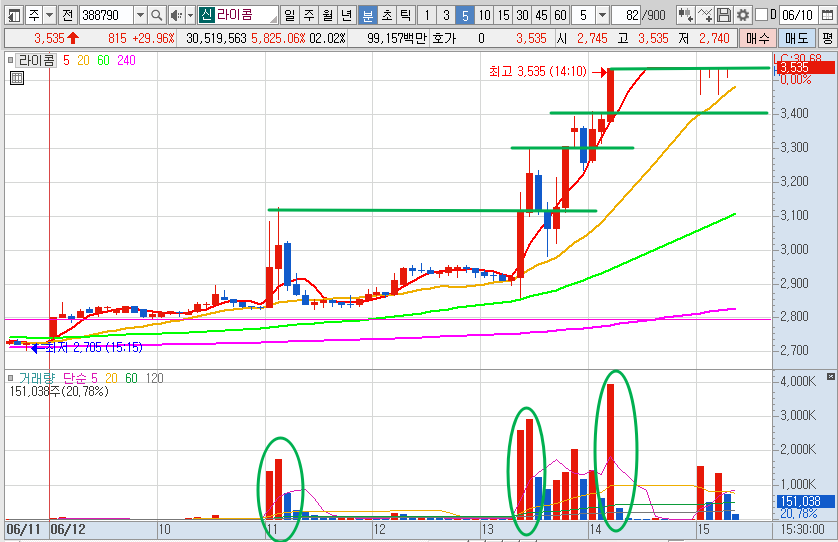
Task: Click the 단순 volume average label
Action: click(x=74, y=378)
